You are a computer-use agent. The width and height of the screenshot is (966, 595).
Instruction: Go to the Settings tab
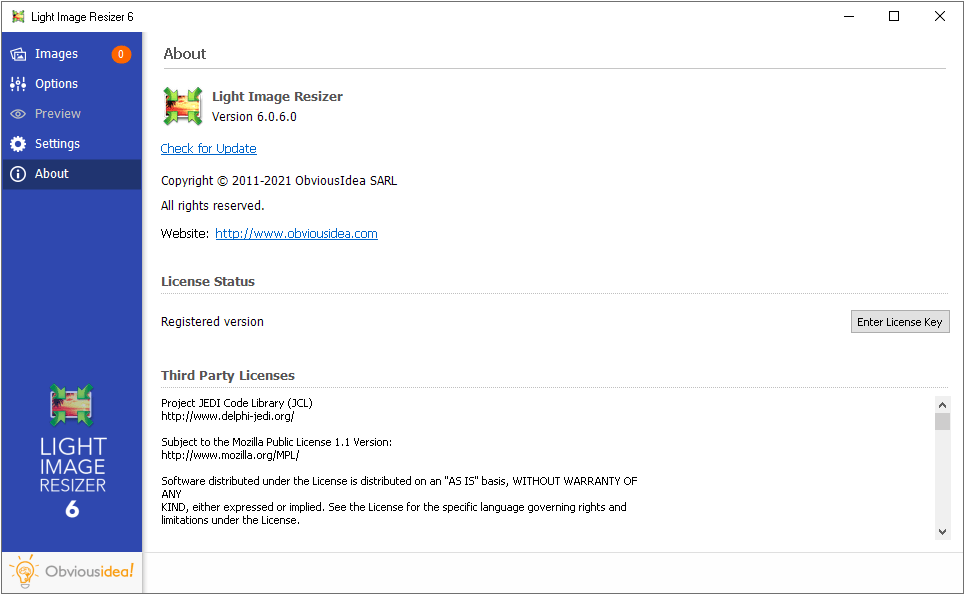[x=57, y=144]
